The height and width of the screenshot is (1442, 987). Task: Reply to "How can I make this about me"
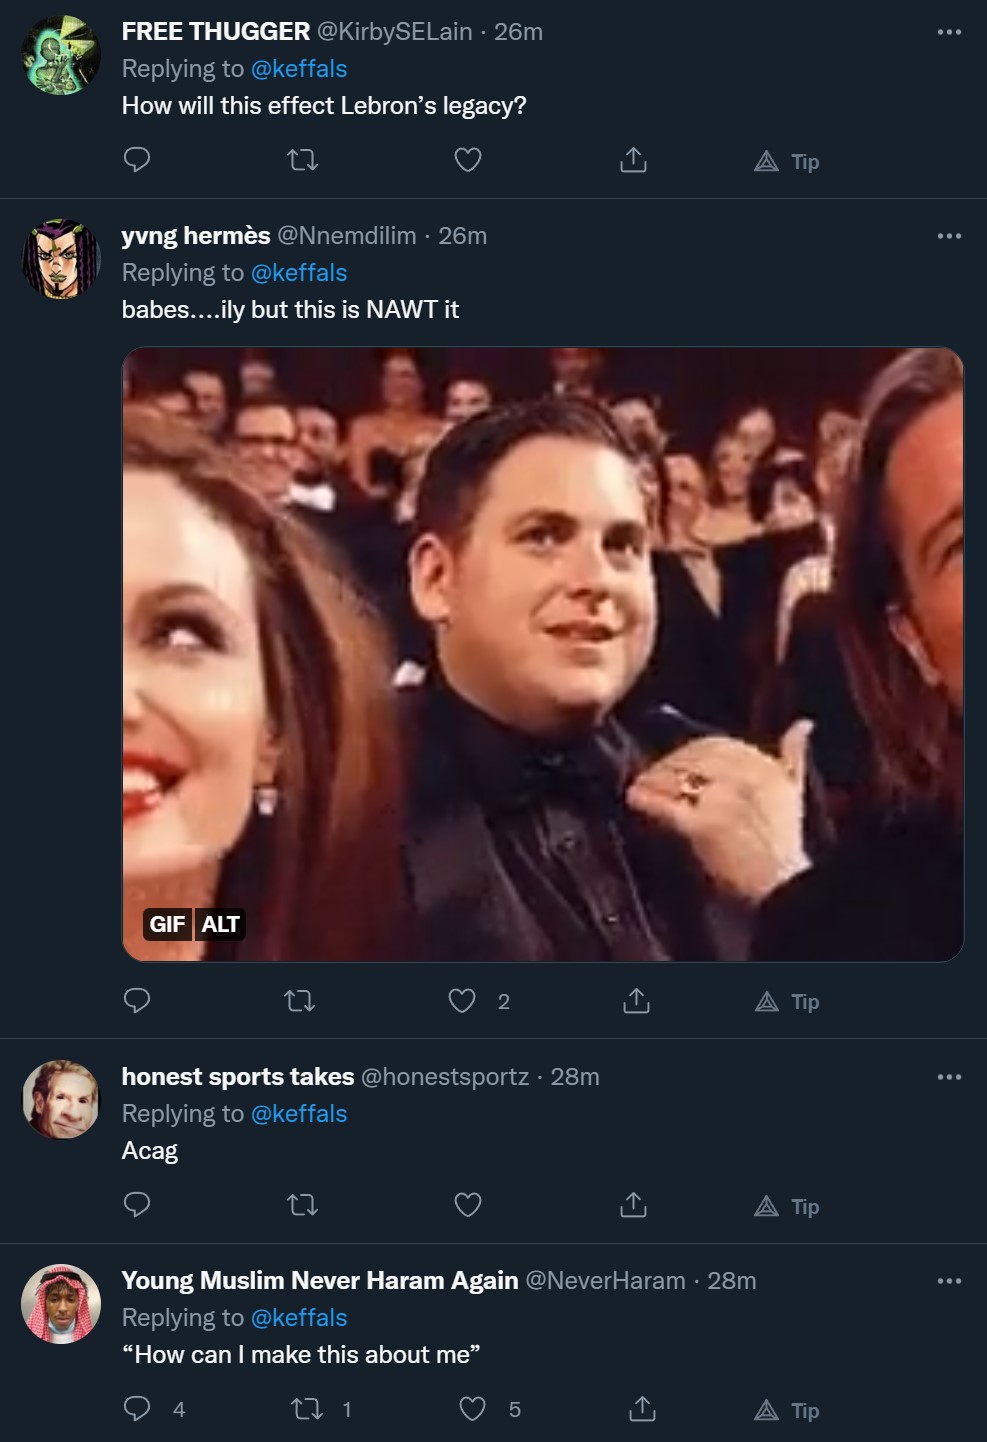click(x=137, y=1409)
